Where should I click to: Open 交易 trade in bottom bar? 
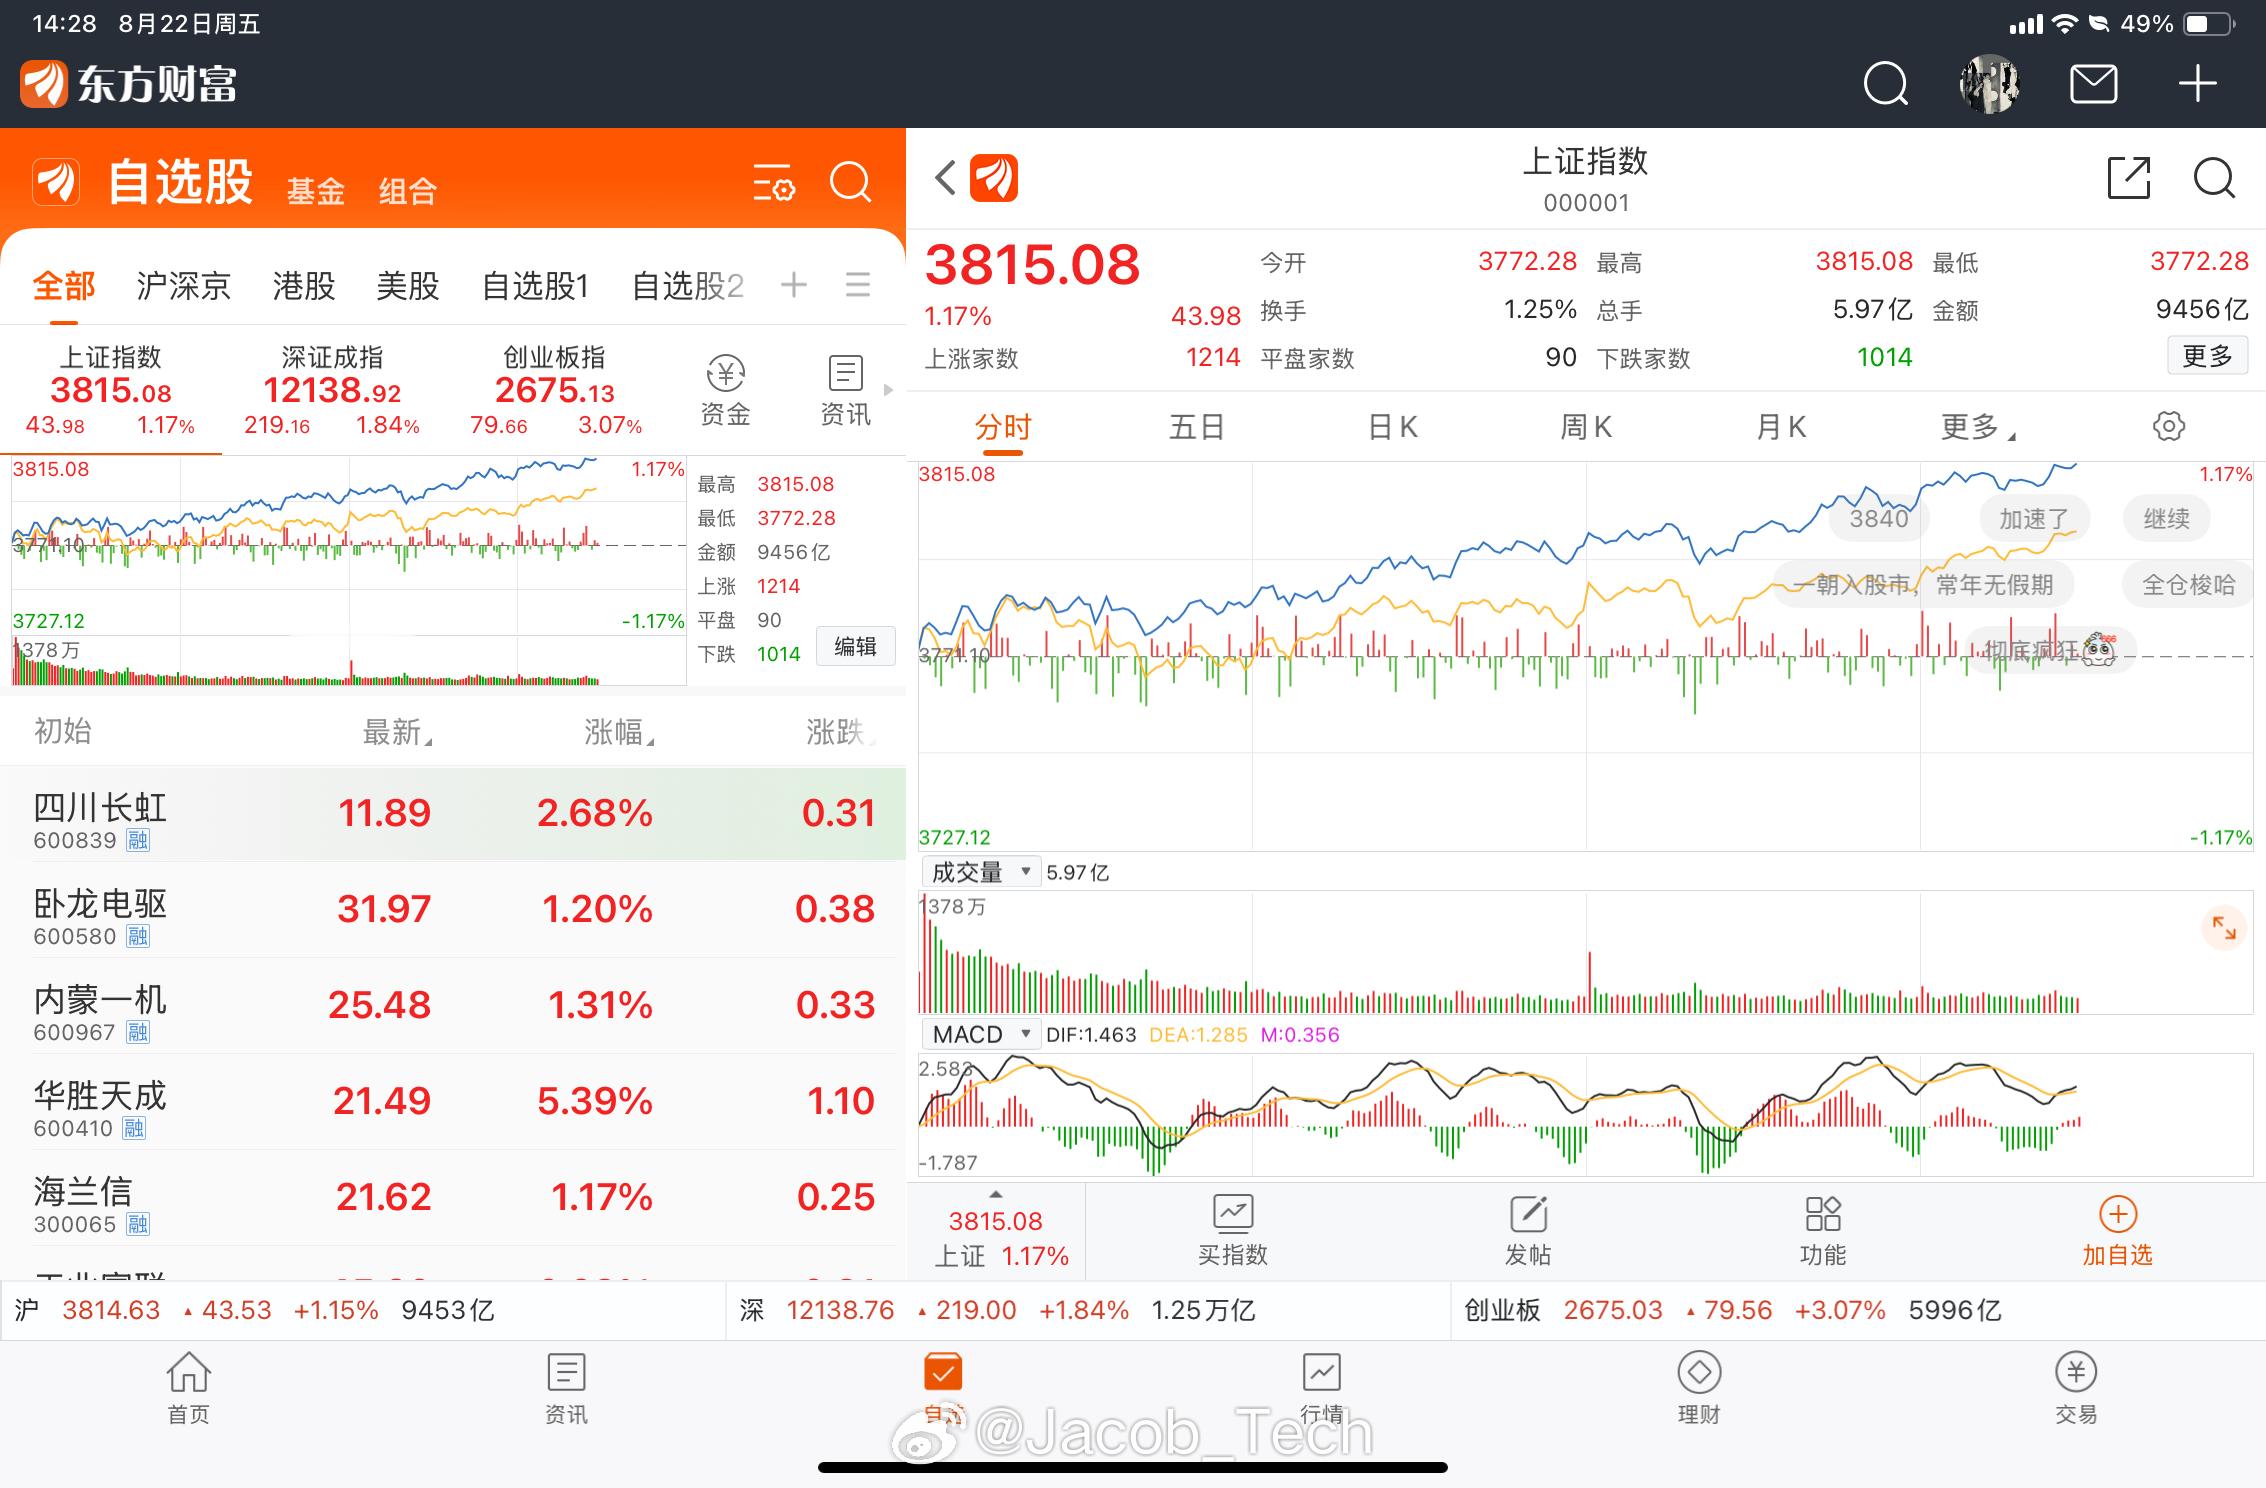click(x=2076, y=1389)
